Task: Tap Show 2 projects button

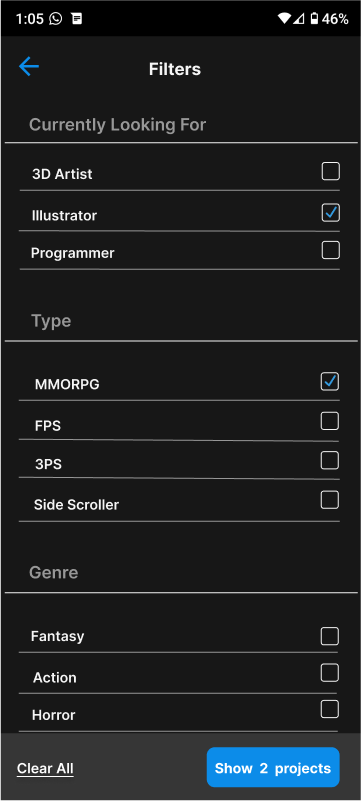Action: [273, 767]
